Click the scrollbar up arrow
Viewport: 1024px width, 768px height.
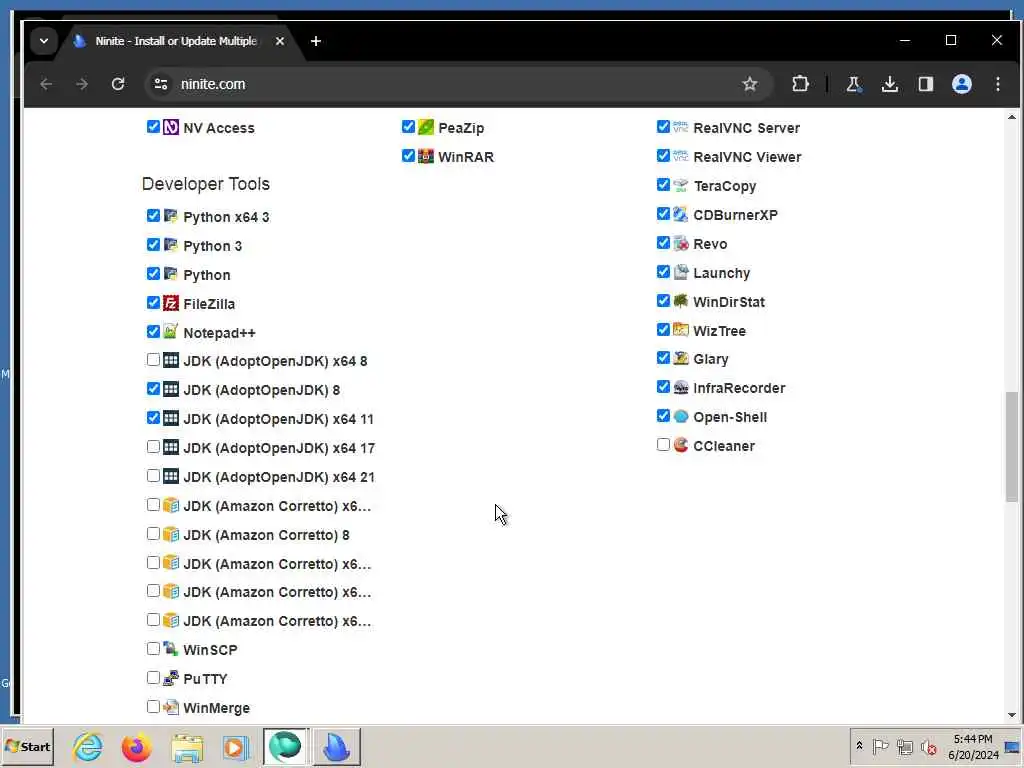tap(1012, 117)
